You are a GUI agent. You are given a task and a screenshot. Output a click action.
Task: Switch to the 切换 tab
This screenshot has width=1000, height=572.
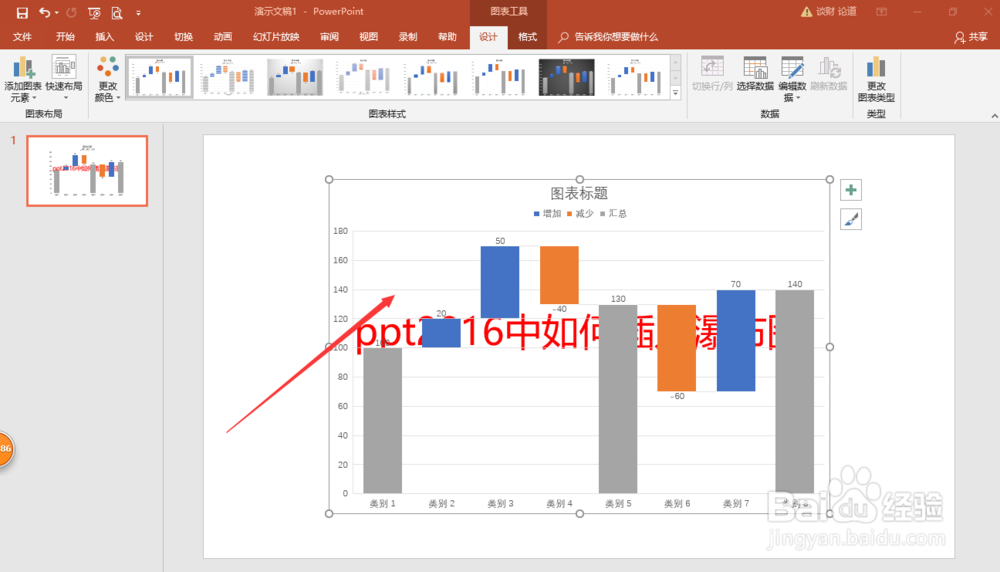tap(184, 37)
